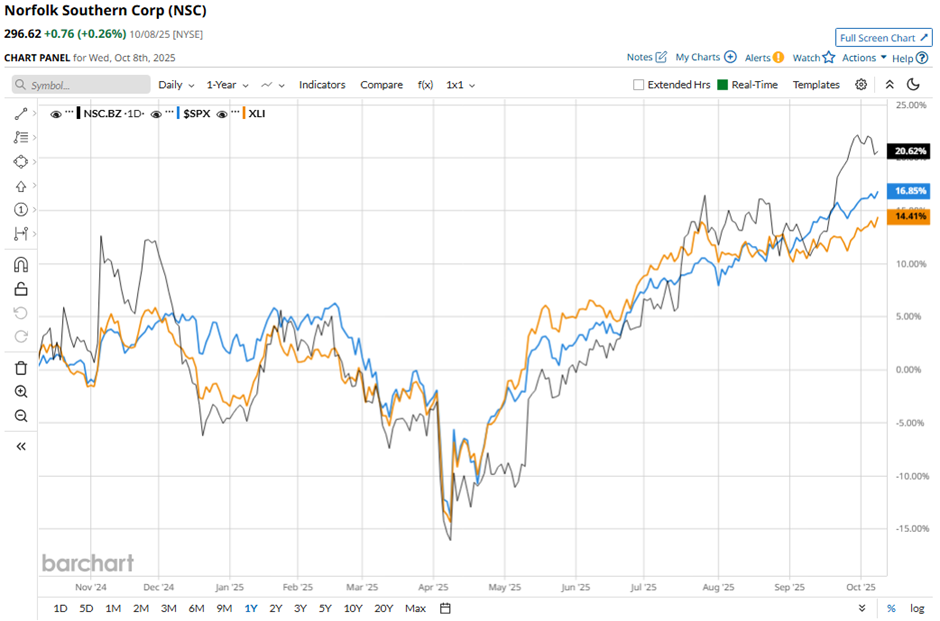
Task: Set up price Alerts
Action: 764,58
